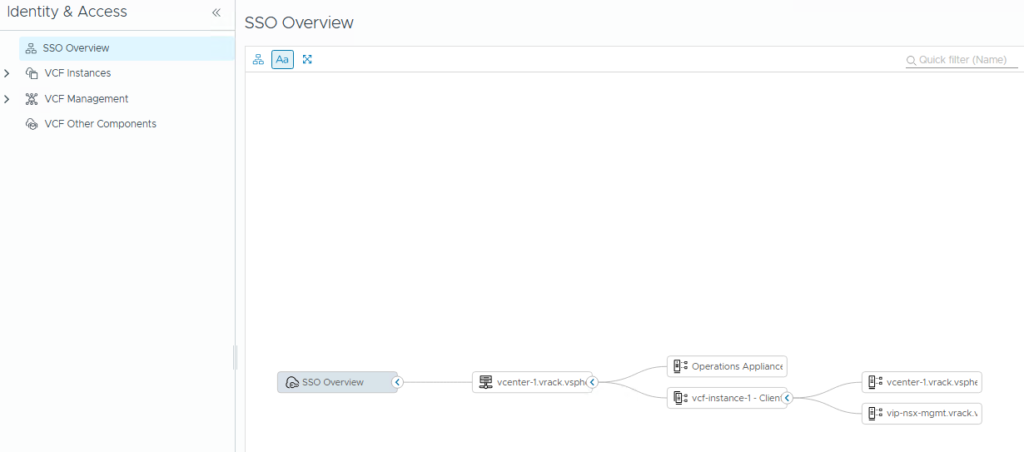This screenshot has height=452, width=1024.
Task: Click the fit-to-screen icon in toolbar
Action: coord(307,60)
